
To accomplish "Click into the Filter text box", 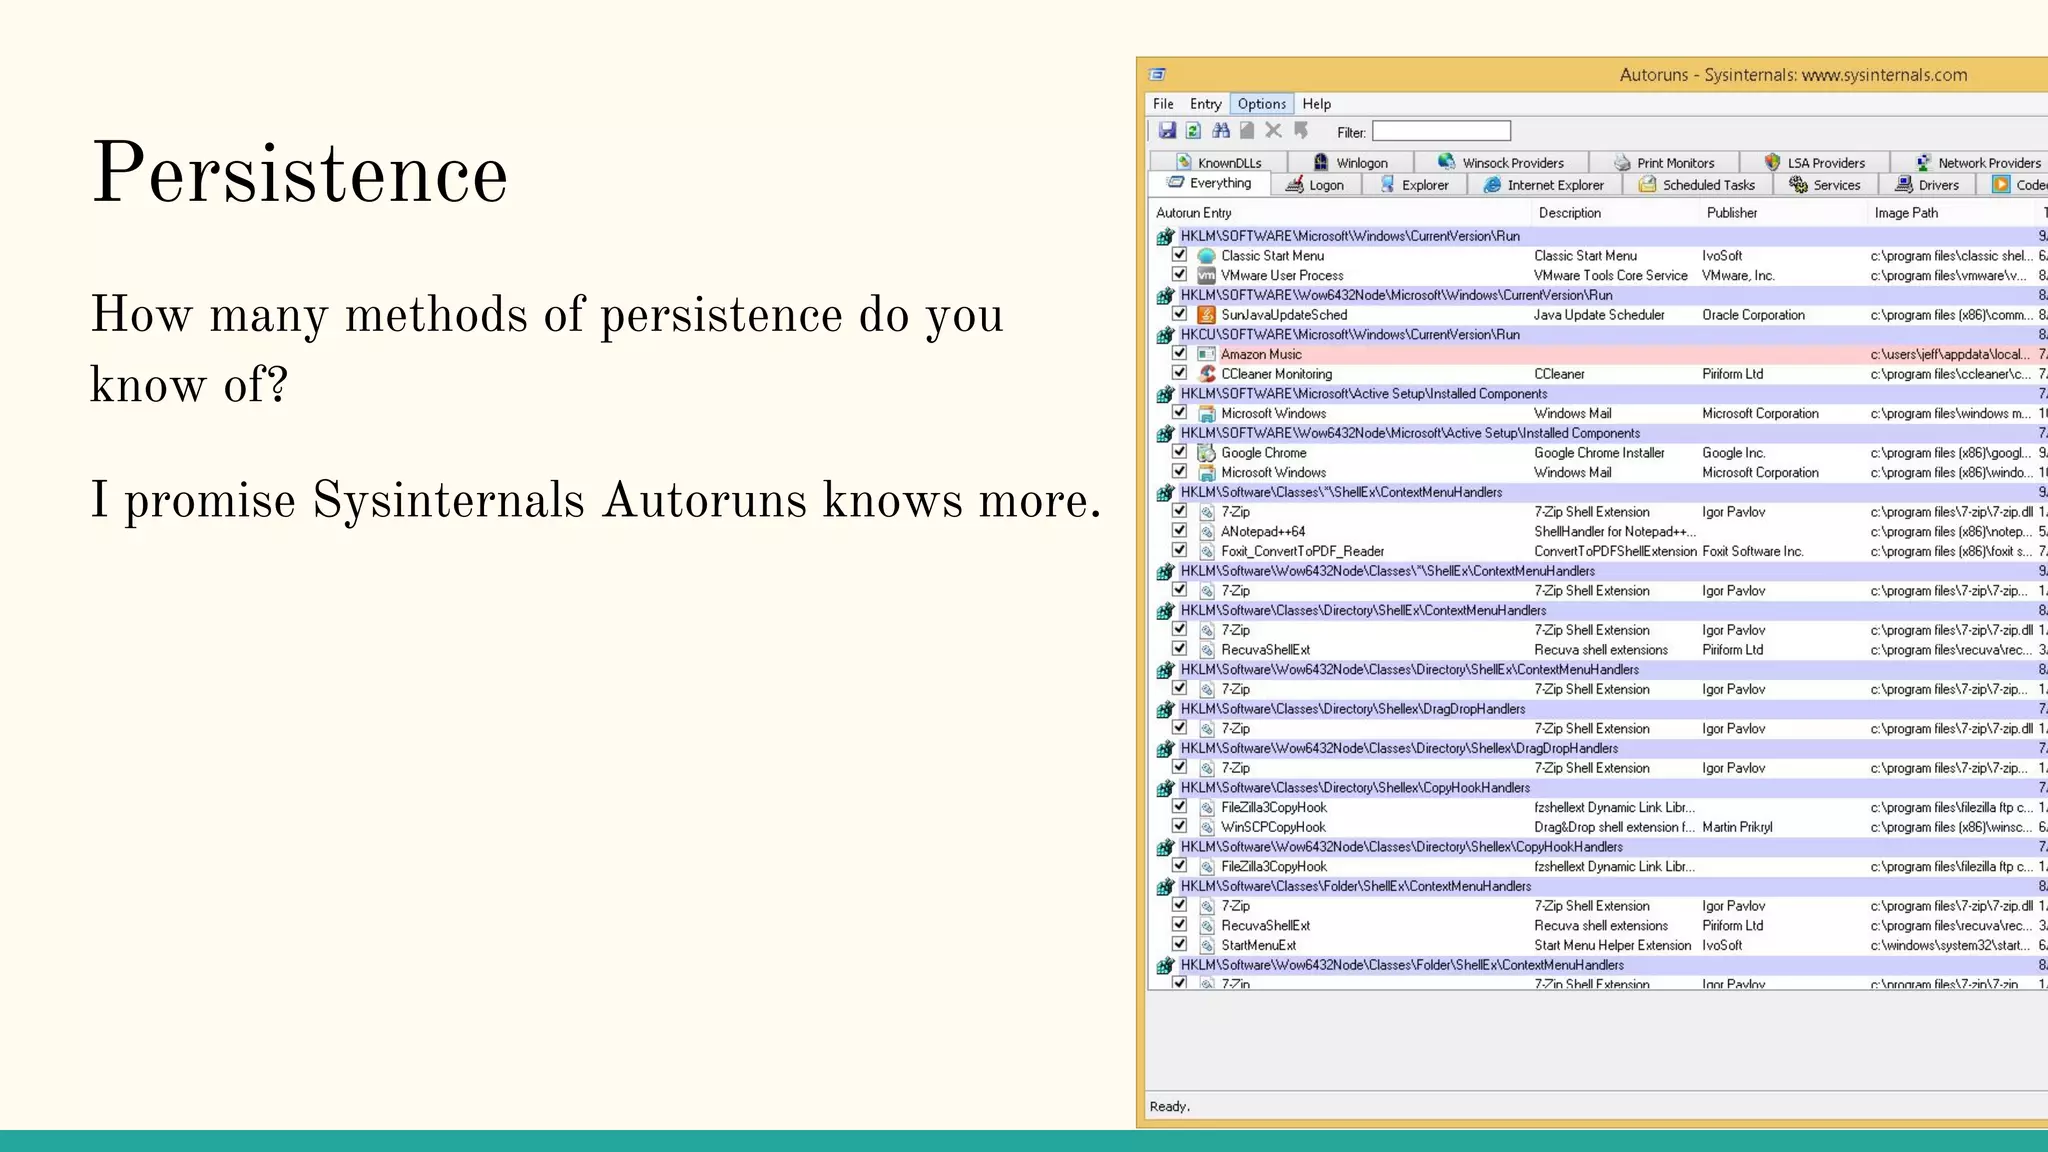I will 1441,131.
